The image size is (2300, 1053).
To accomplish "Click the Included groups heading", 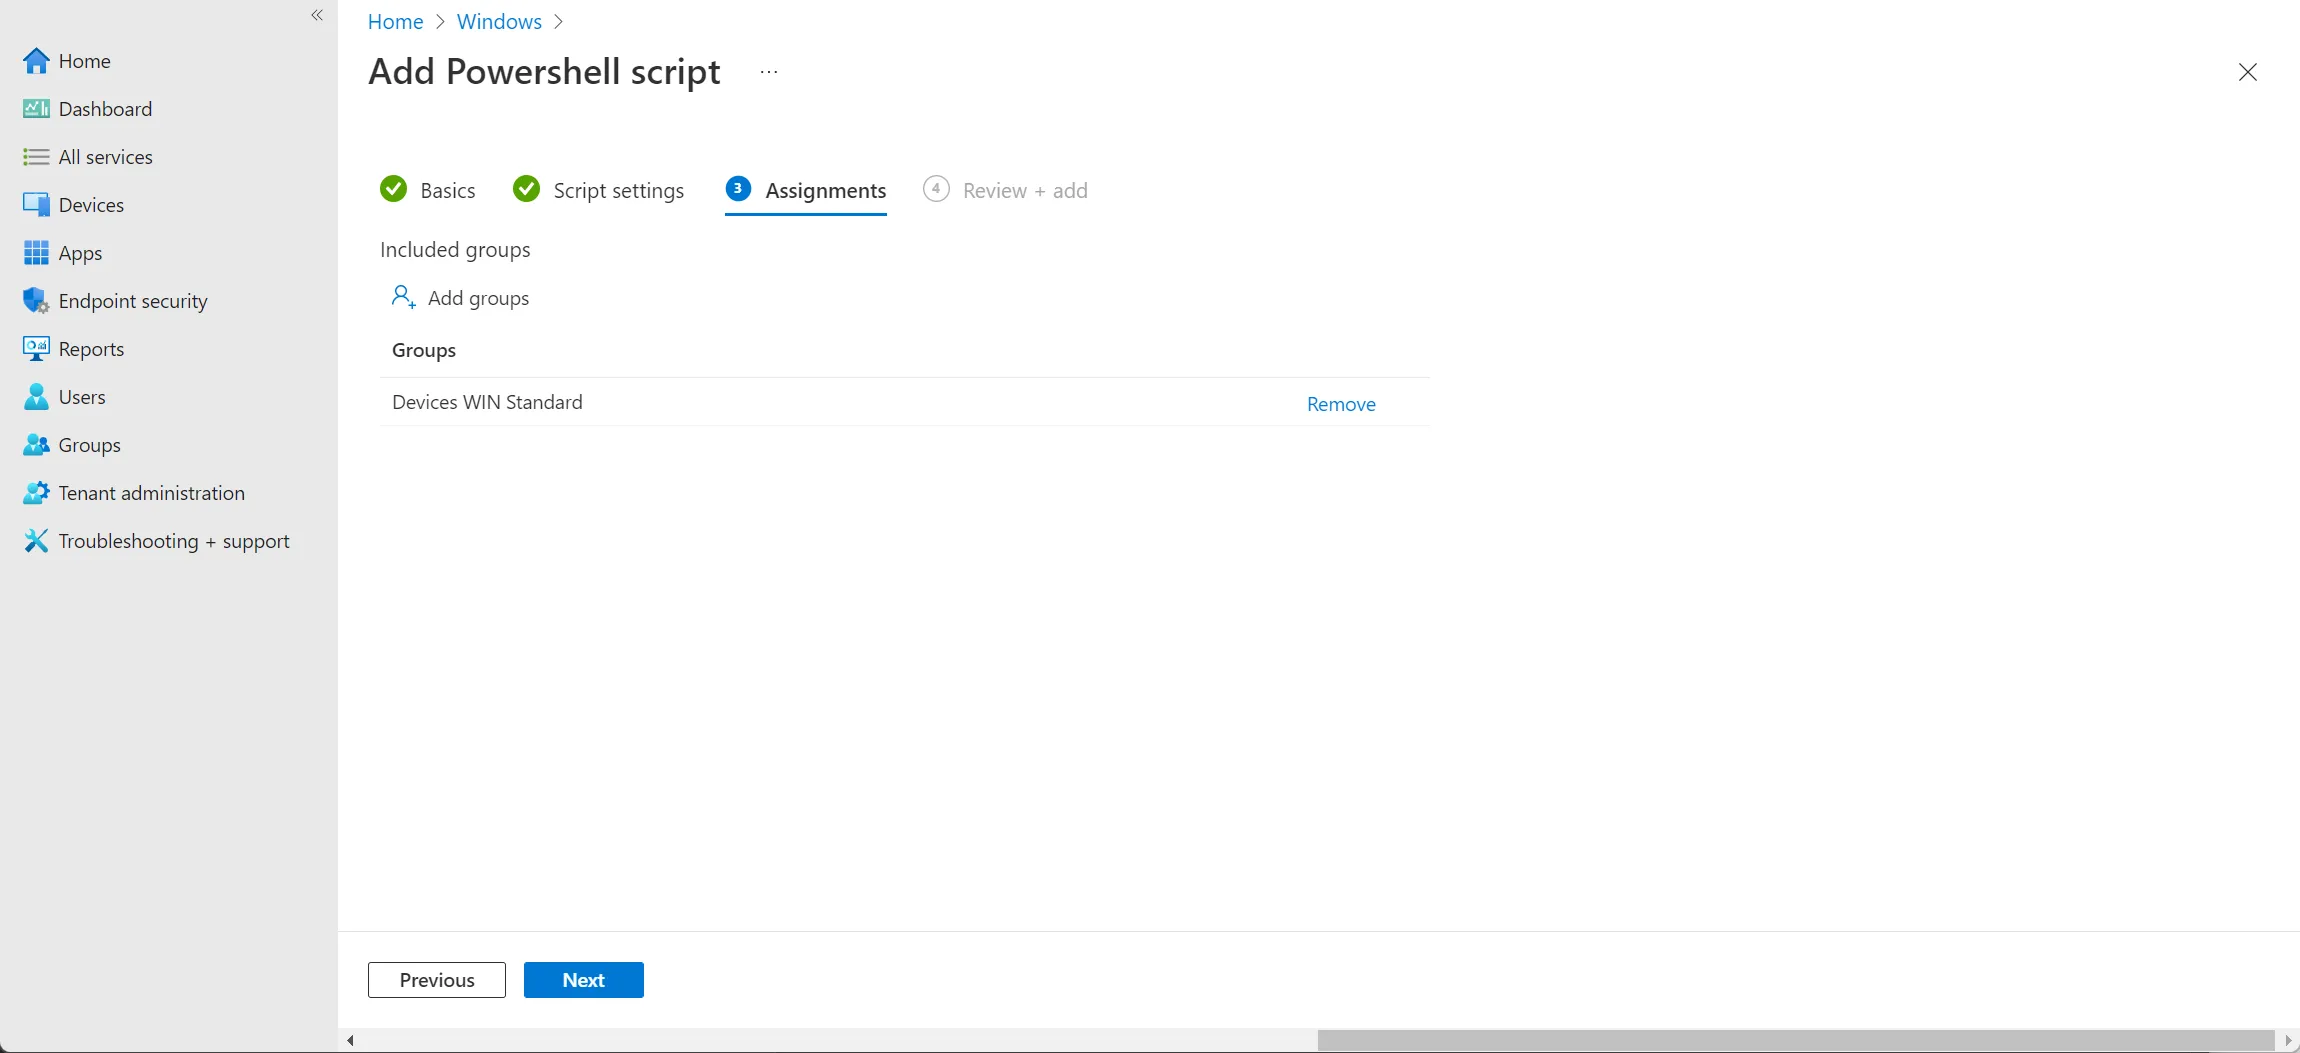I will (455, 250).
